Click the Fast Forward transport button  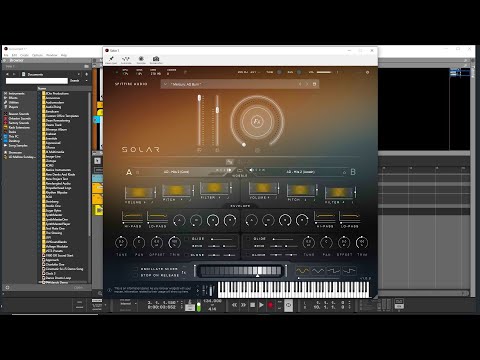[x=243, y=305]
